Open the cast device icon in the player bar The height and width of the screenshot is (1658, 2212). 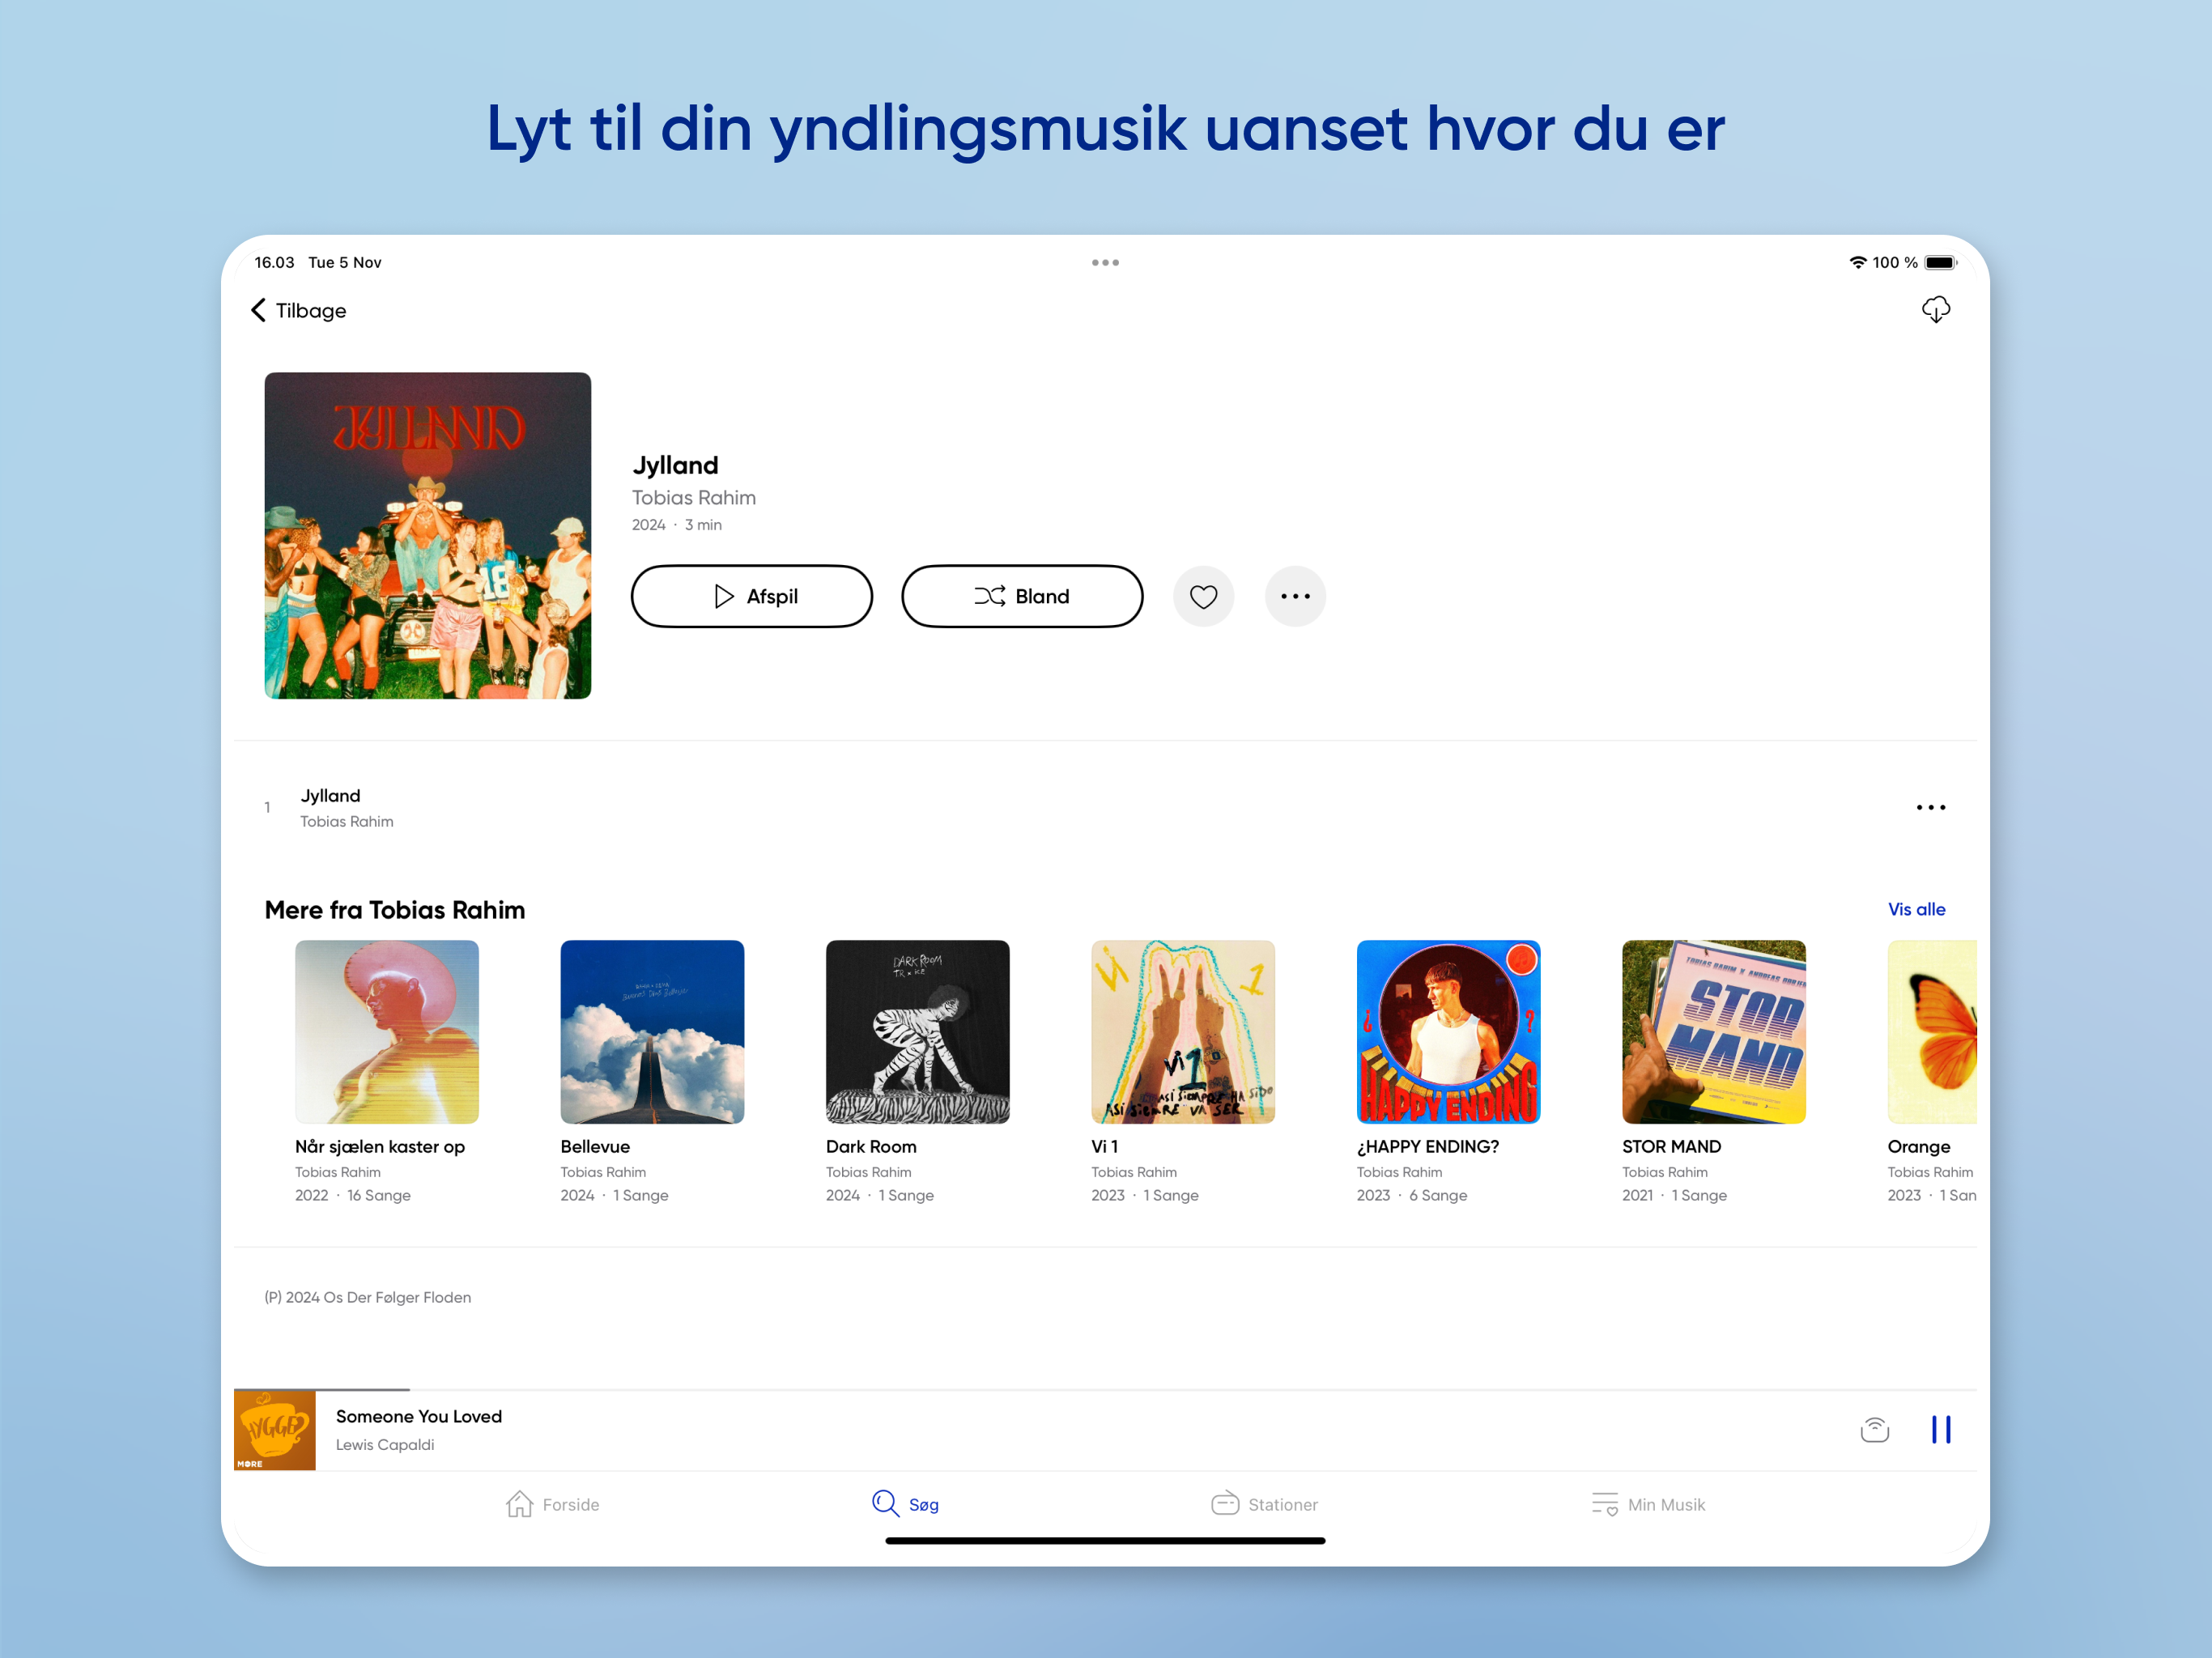point(1874,1429)
